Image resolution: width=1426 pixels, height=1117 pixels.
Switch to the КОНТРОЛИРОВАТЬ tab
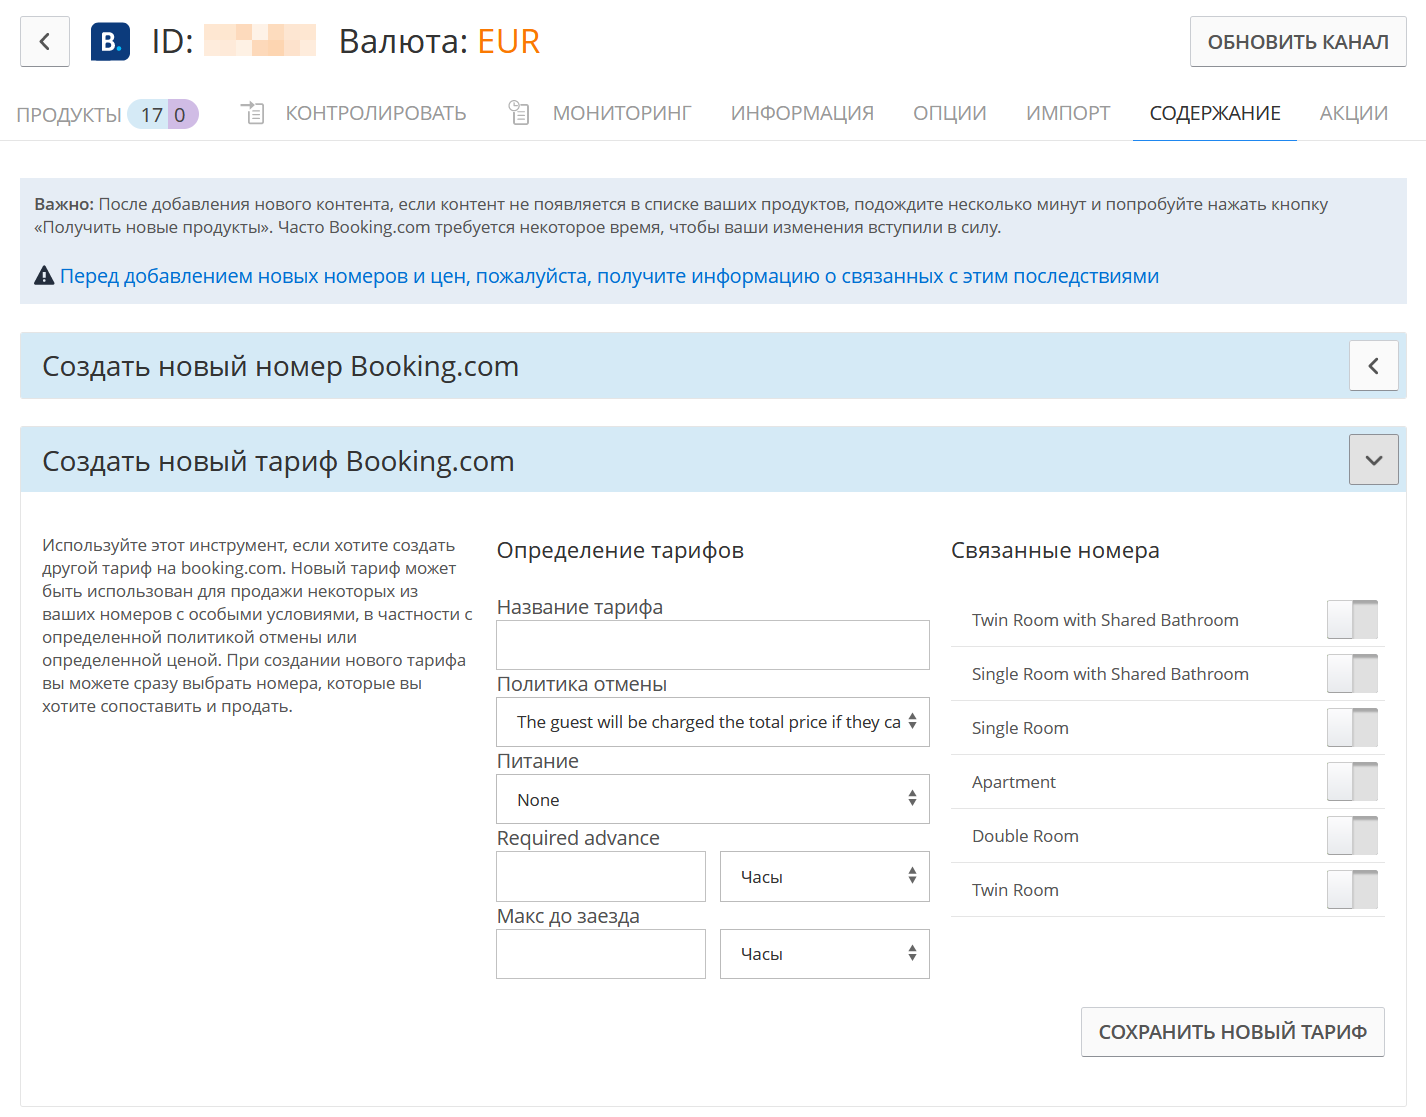[x=376, y=113]
